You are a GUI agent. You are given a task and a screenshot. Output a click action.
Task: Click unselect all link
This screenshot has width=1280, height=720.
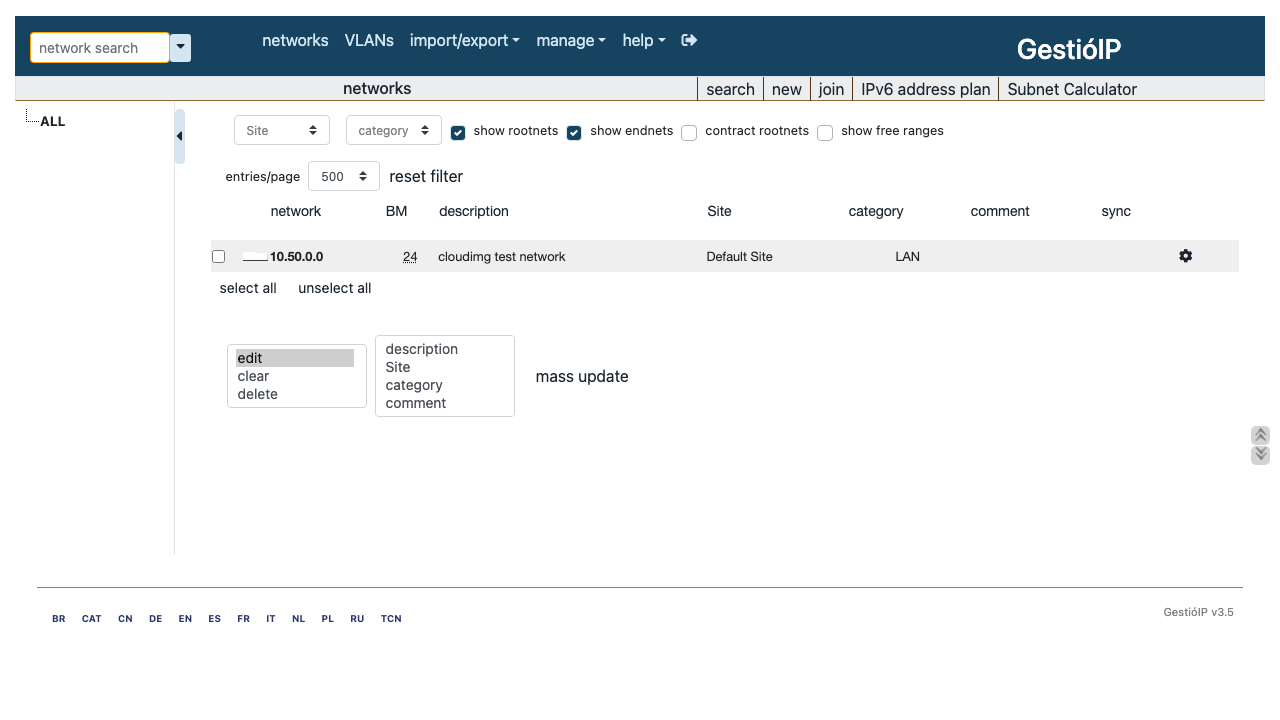point(335,288)
